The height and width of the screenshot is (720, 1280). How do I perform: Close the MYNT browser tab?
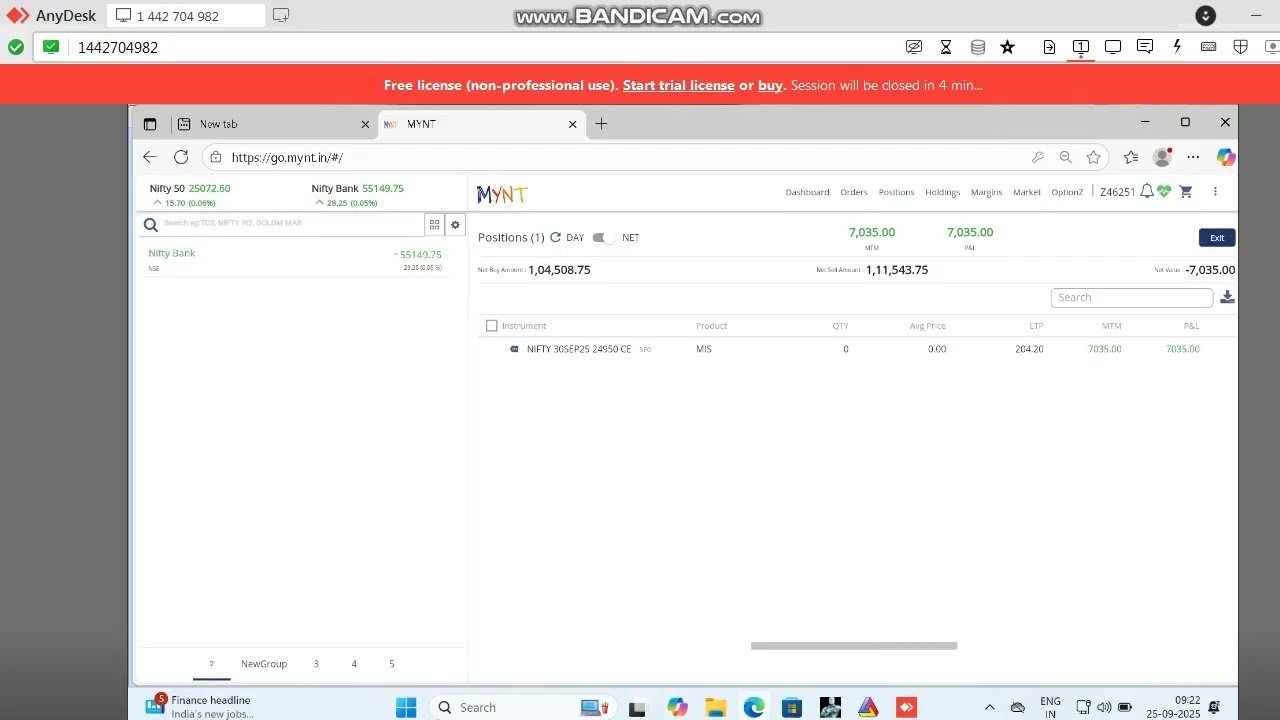(x=573, y=124)
